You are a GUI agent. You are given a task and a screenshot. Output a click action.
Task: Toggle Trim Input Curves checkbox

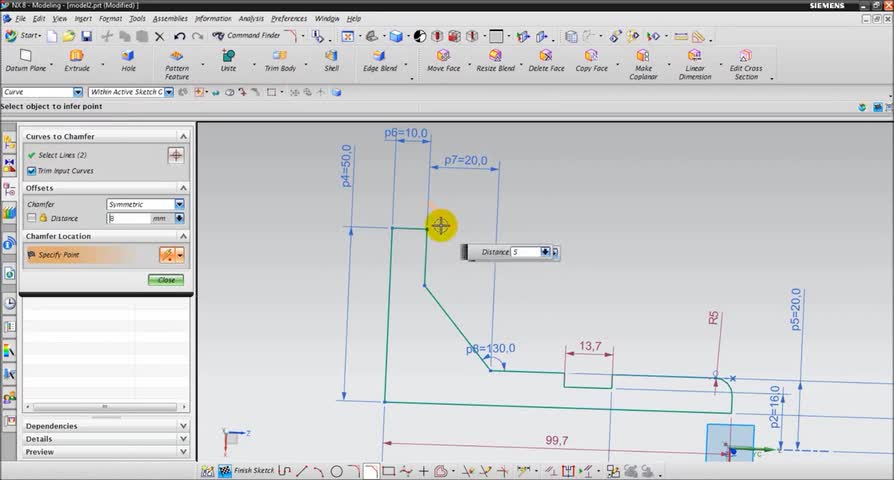tap(31, 170)
